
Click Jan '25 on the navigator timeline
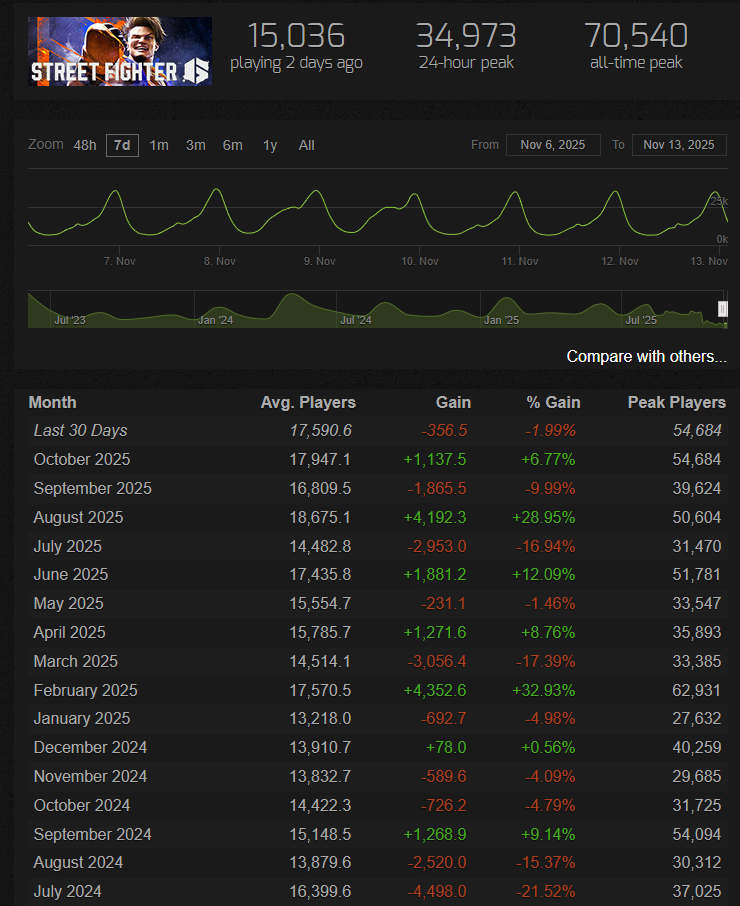pos(501,320)
